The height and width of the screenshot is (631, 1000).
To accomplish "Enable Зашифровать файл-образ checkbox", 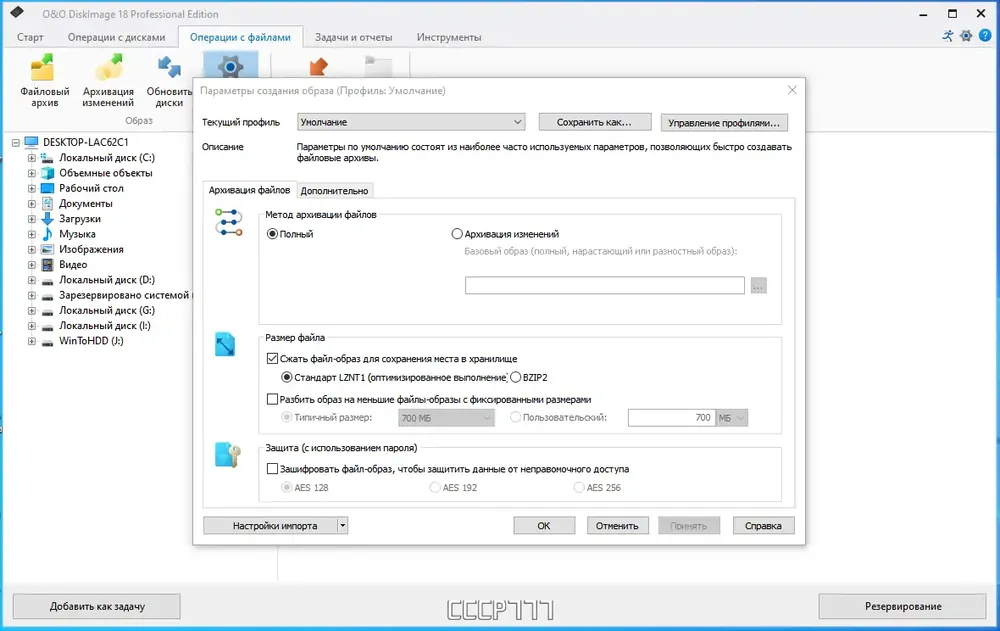I will pos(272,469).
